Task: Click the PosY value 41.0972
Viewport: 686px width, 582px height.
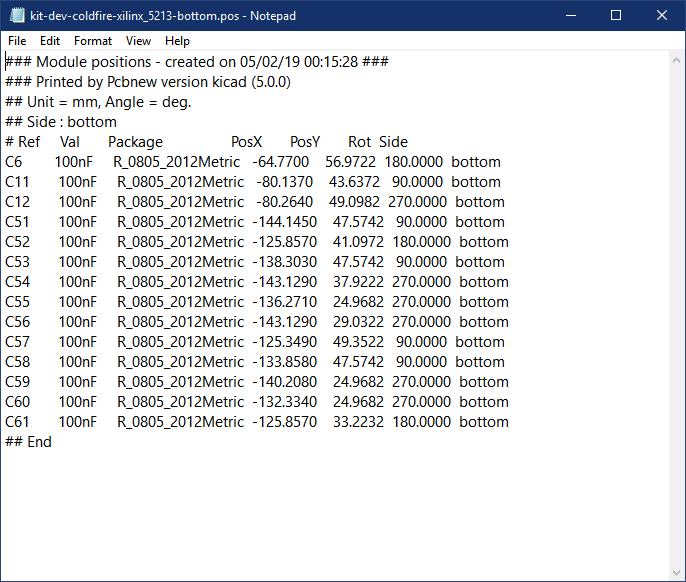Action: 358,242
